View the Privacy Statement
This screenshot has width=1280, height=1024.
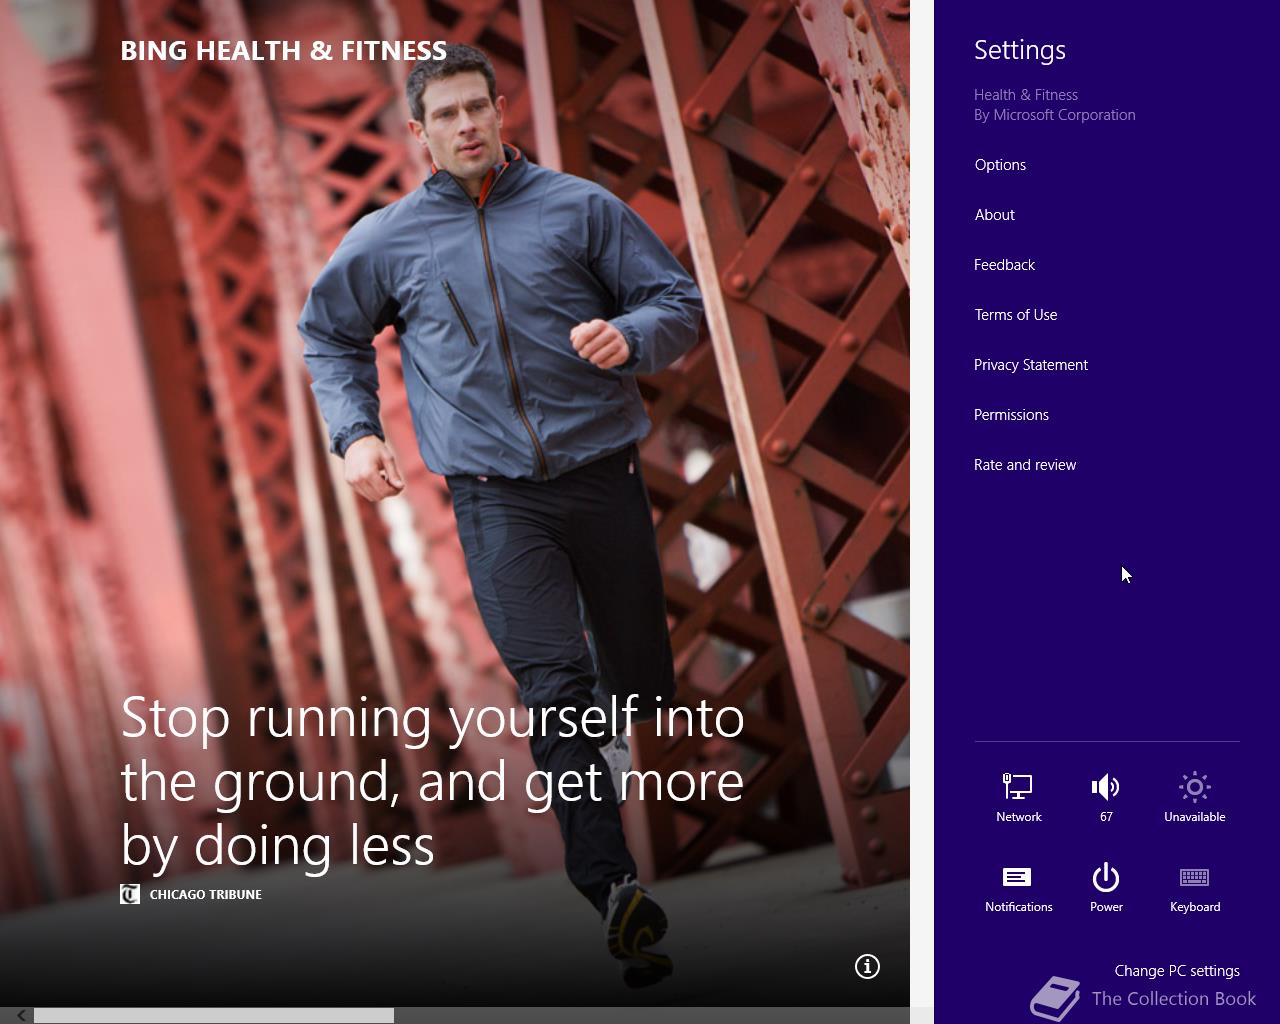pyautogui.click(x=1030, y=365)
